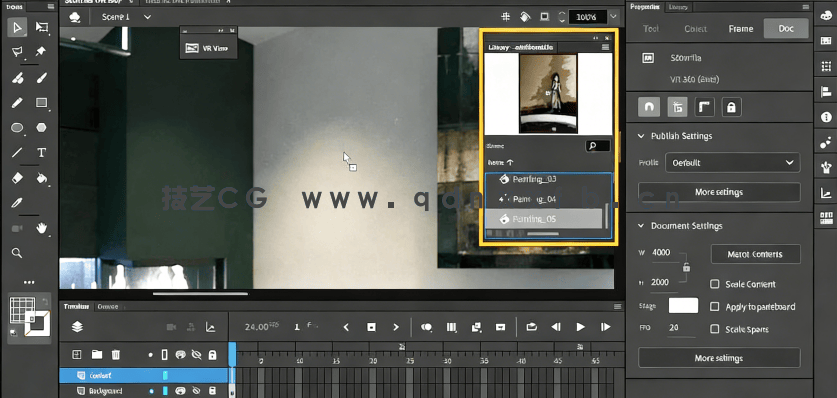This screenshot has height=398, width=837.
Task: Select the Fluid Brush tool
Action: (17, 78)
